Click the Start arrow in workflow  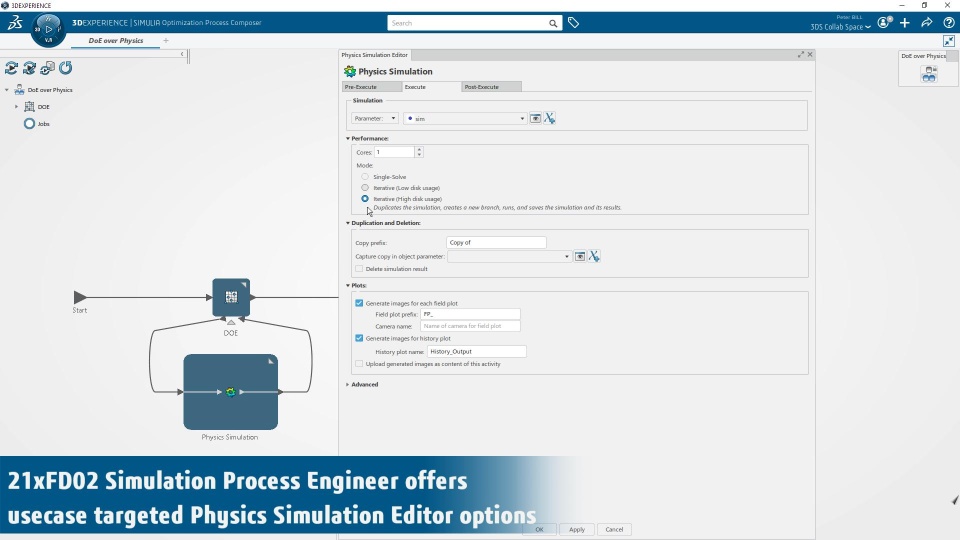[80, 298]
